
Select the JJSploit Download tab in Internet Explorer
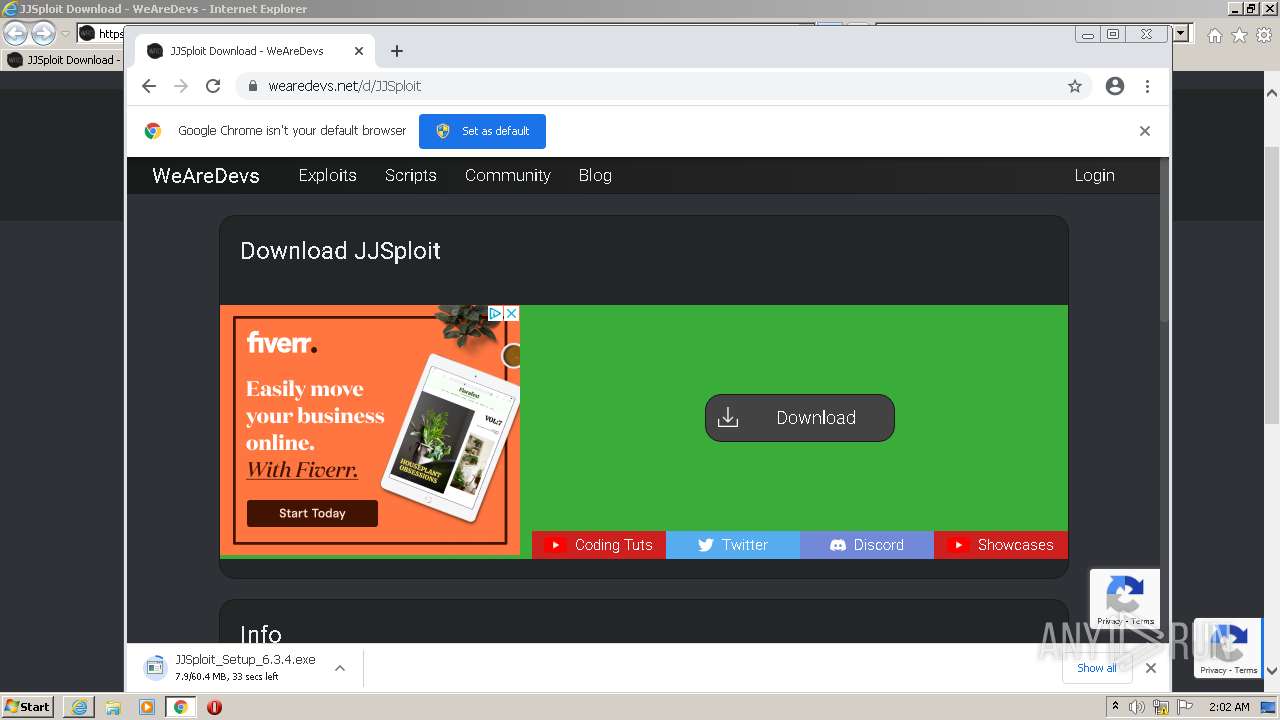tap(62, 60)
